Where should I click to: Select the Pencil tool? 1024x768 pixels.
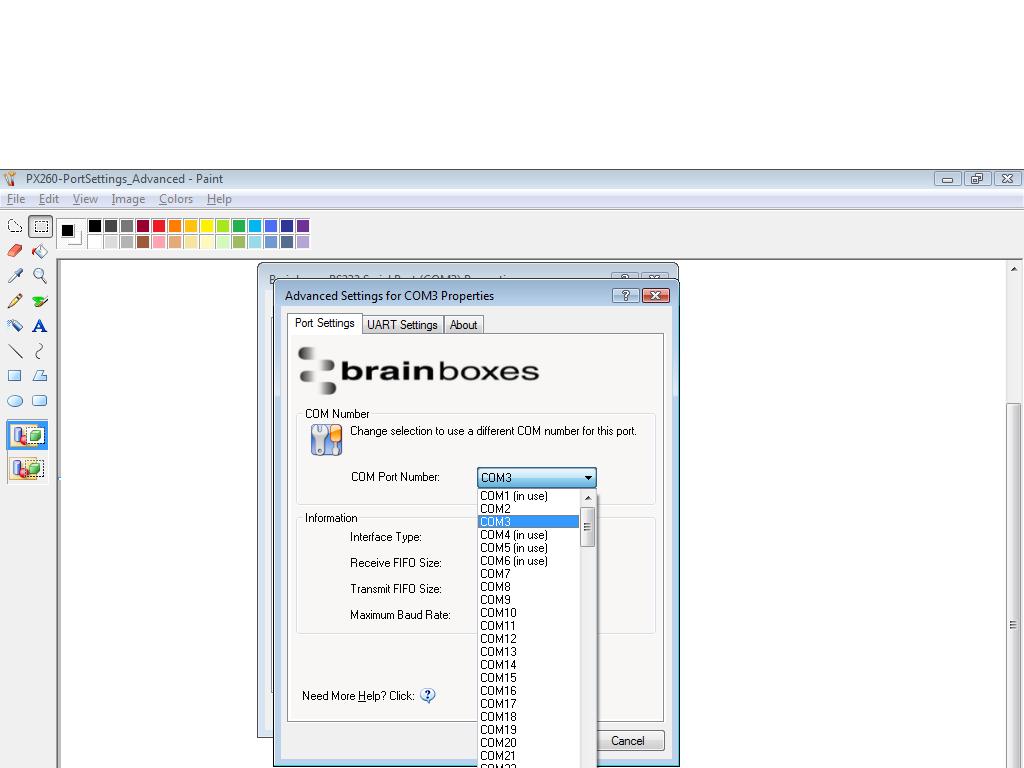coord(14,300)
